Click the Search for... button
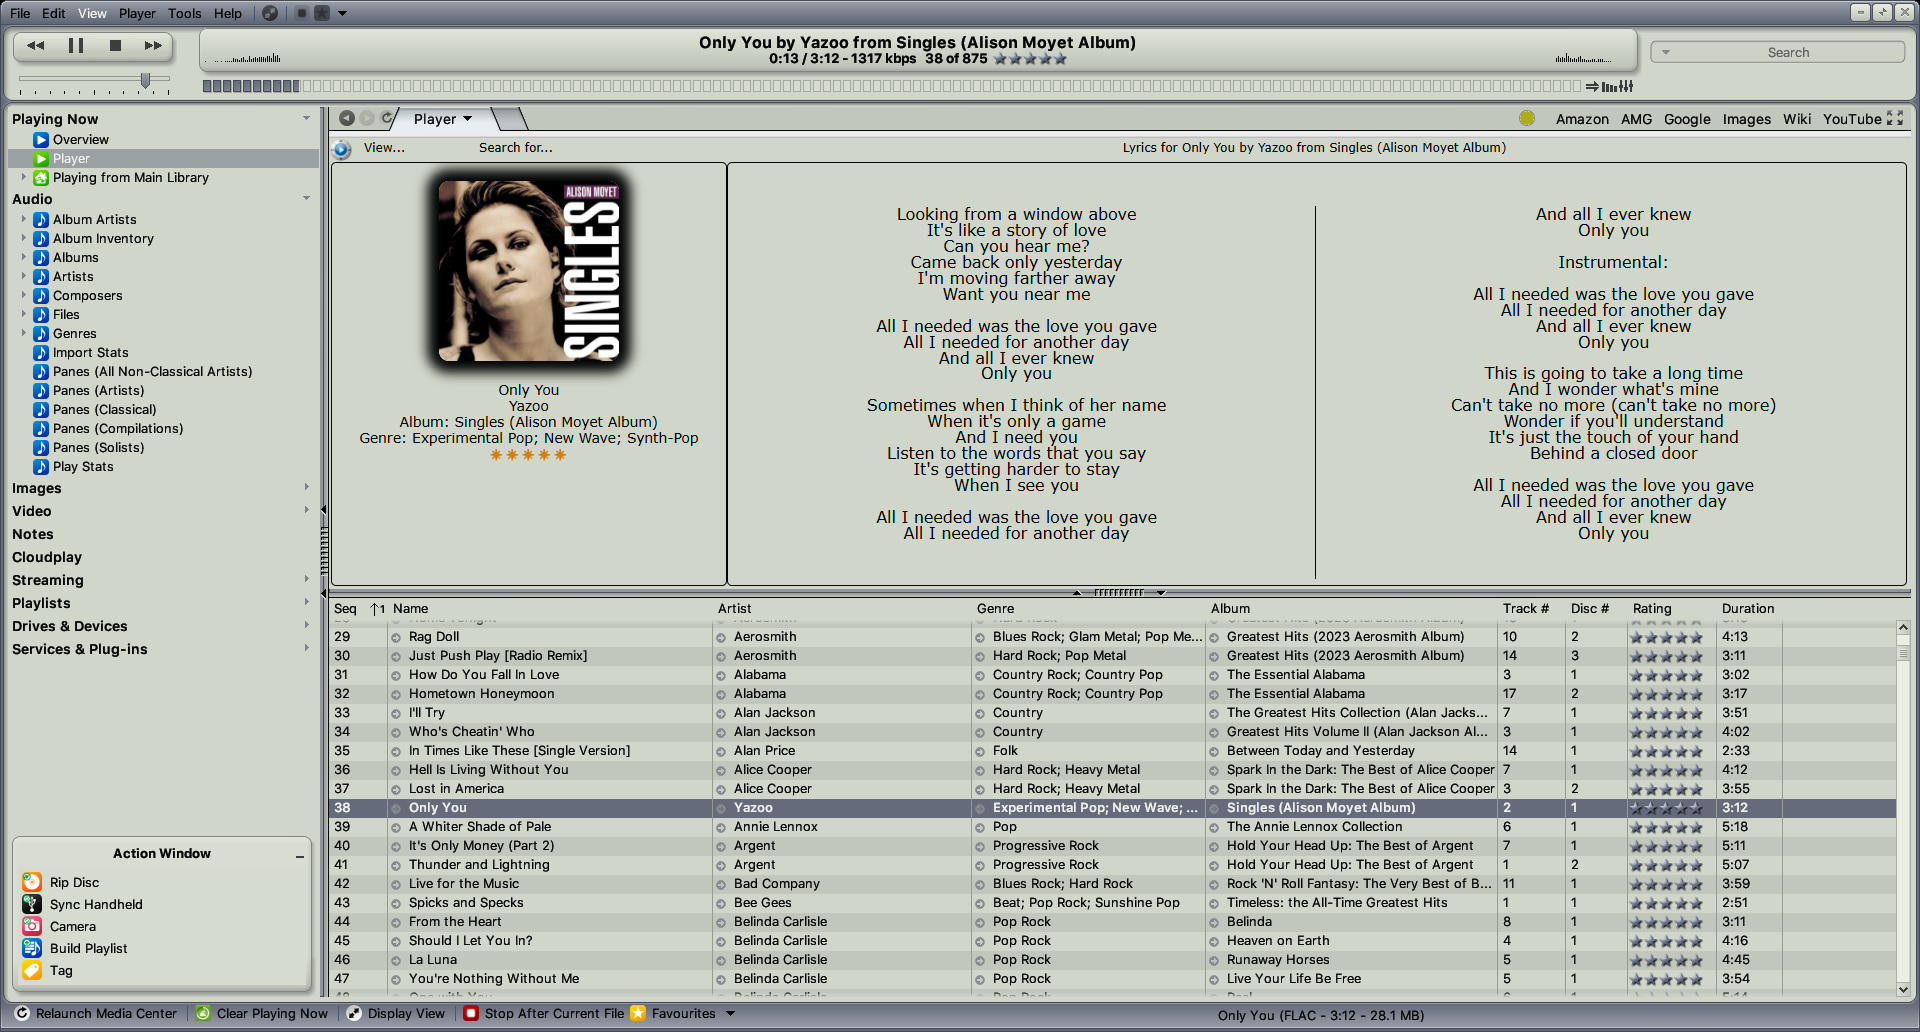This screenshot has width=1920, height=1032. click(515, 147)
